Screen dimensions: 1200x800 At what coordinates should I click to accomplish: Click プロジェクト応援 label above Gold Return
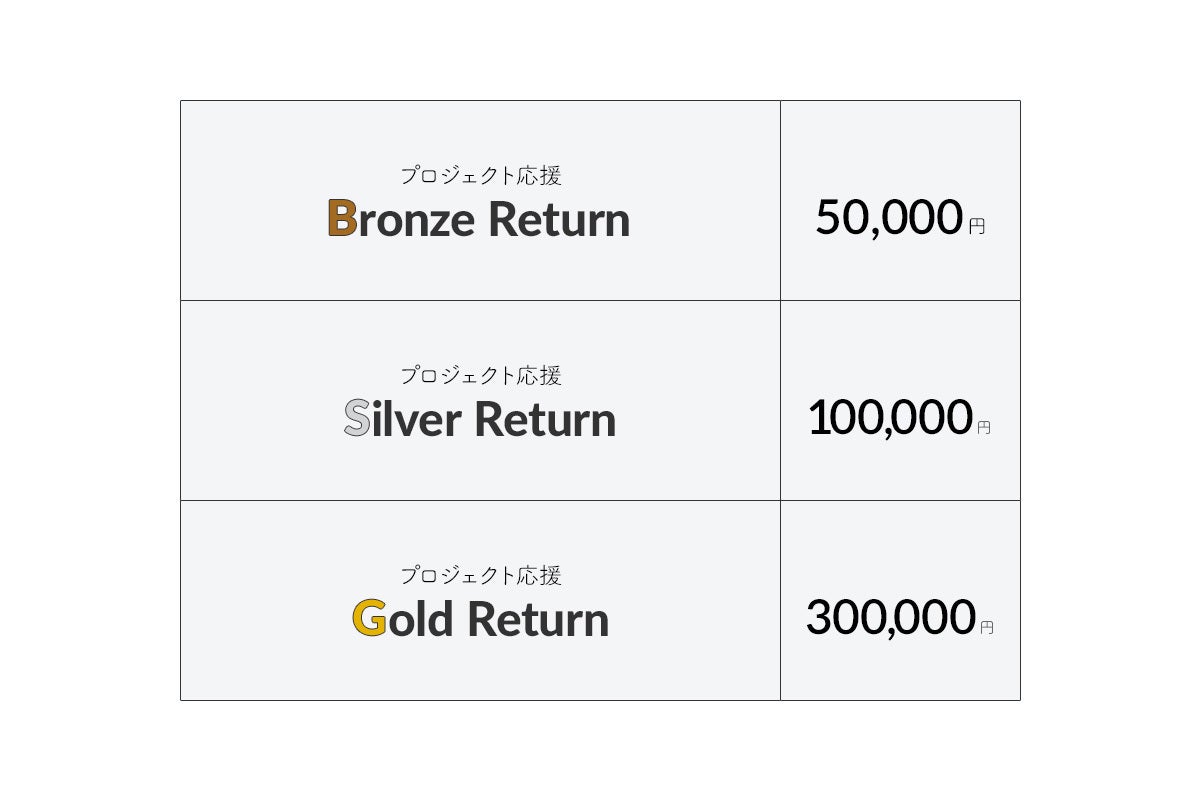(481, 576)
